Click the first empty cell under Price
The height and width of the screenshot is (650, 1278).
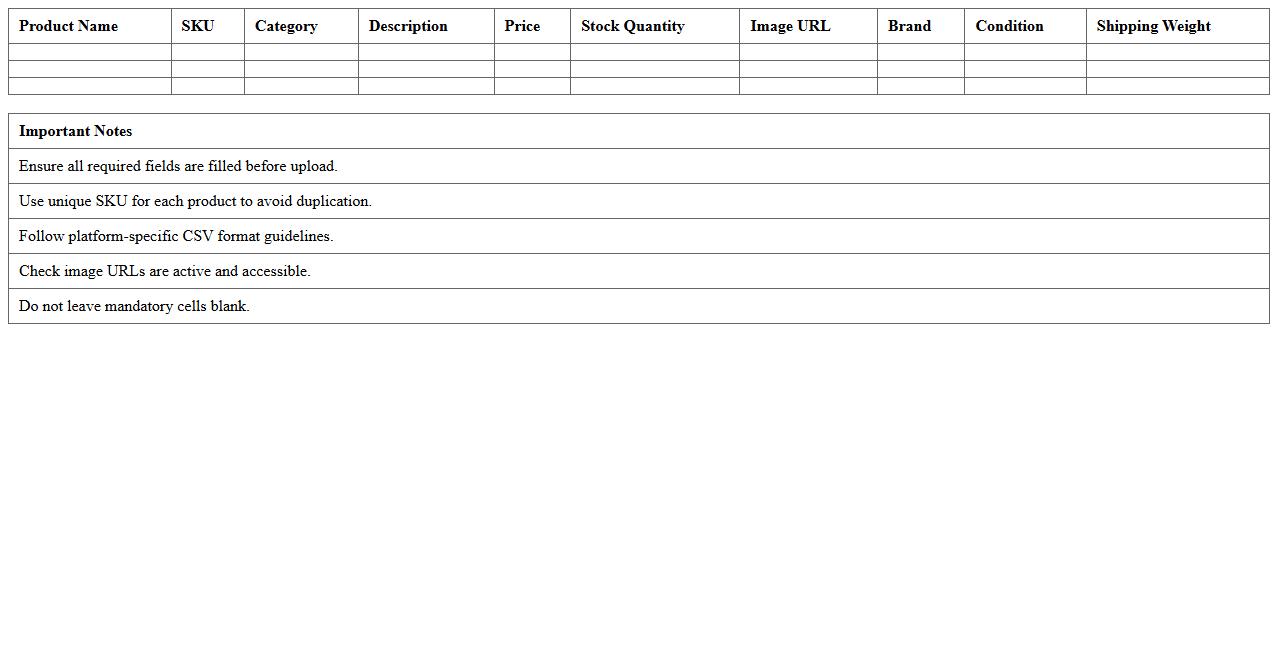(532, 52)
